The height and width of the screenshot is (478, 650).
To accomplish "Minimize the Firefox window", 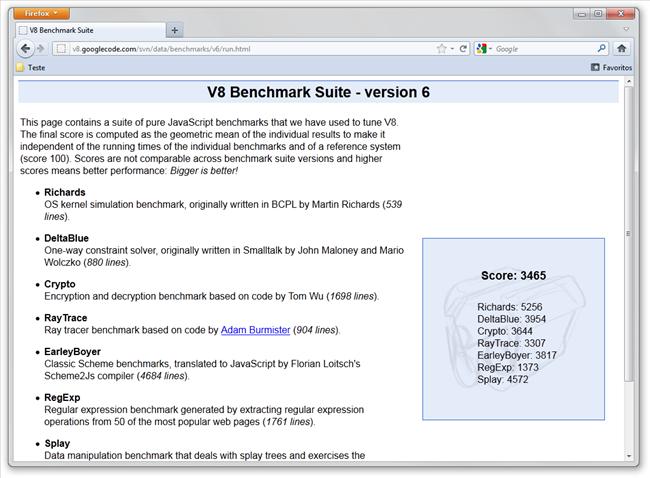I will point(582,14).
